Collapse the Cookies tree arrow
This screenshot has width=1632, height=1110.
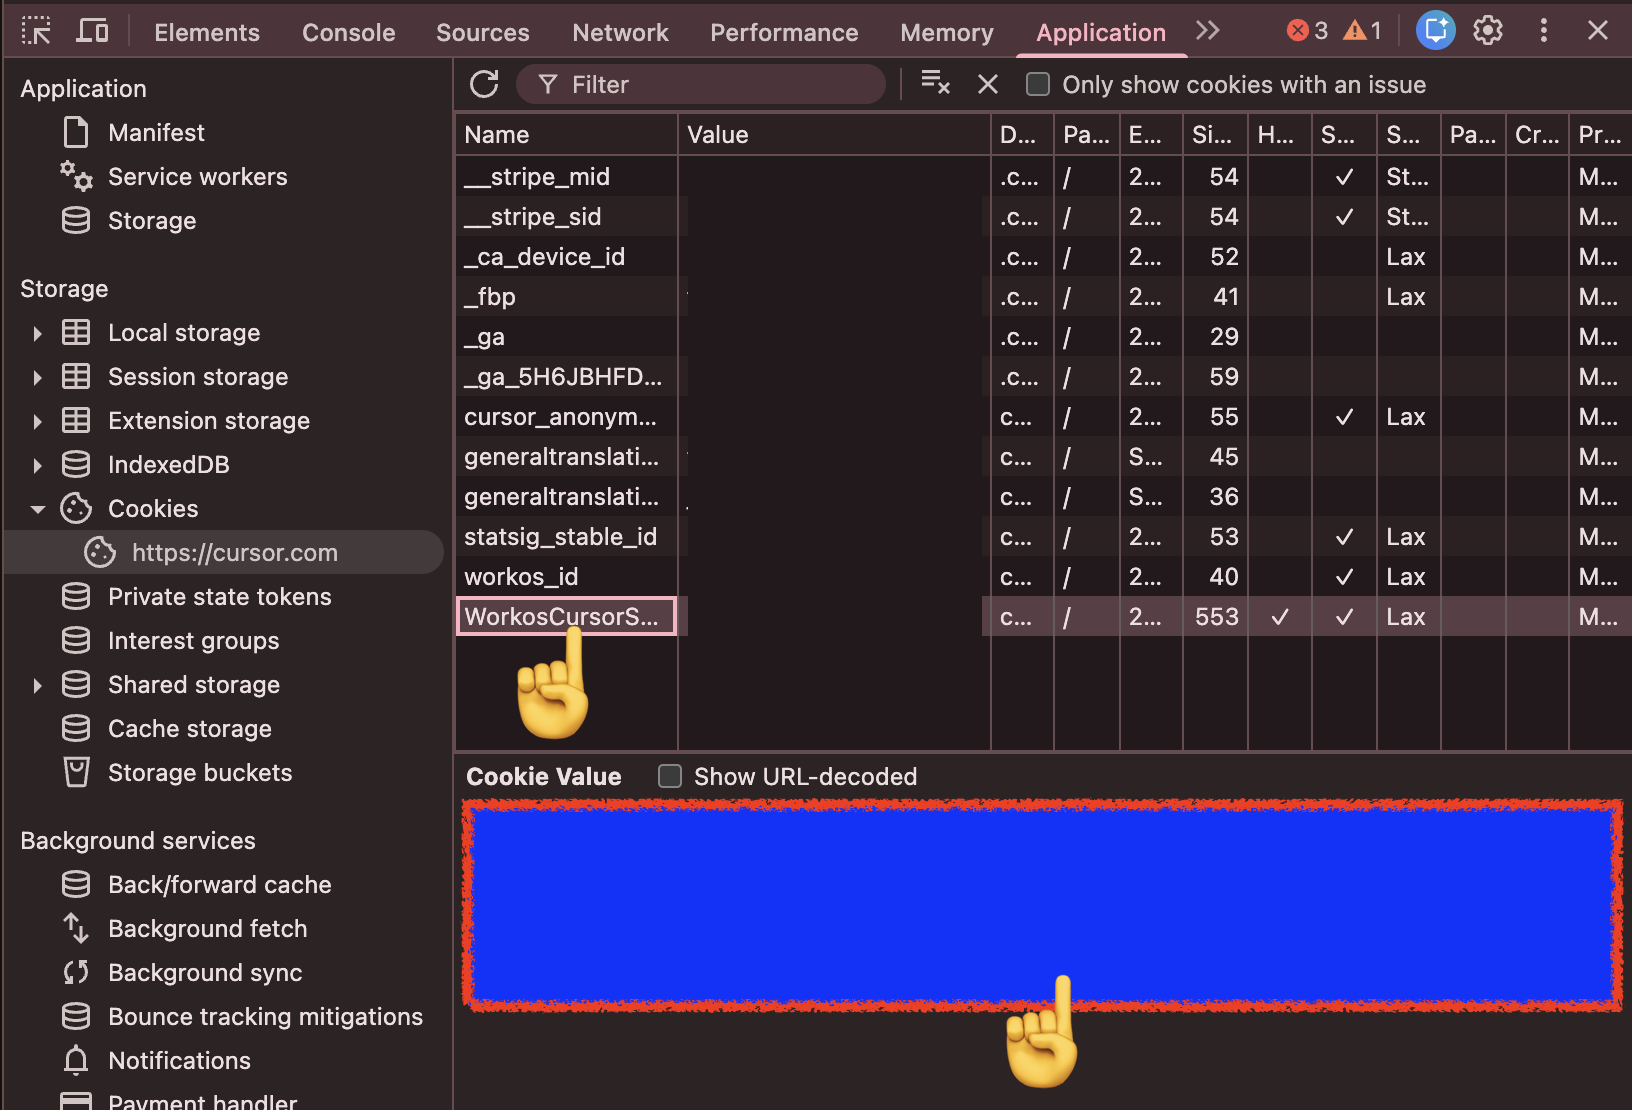tap(37, 509)
